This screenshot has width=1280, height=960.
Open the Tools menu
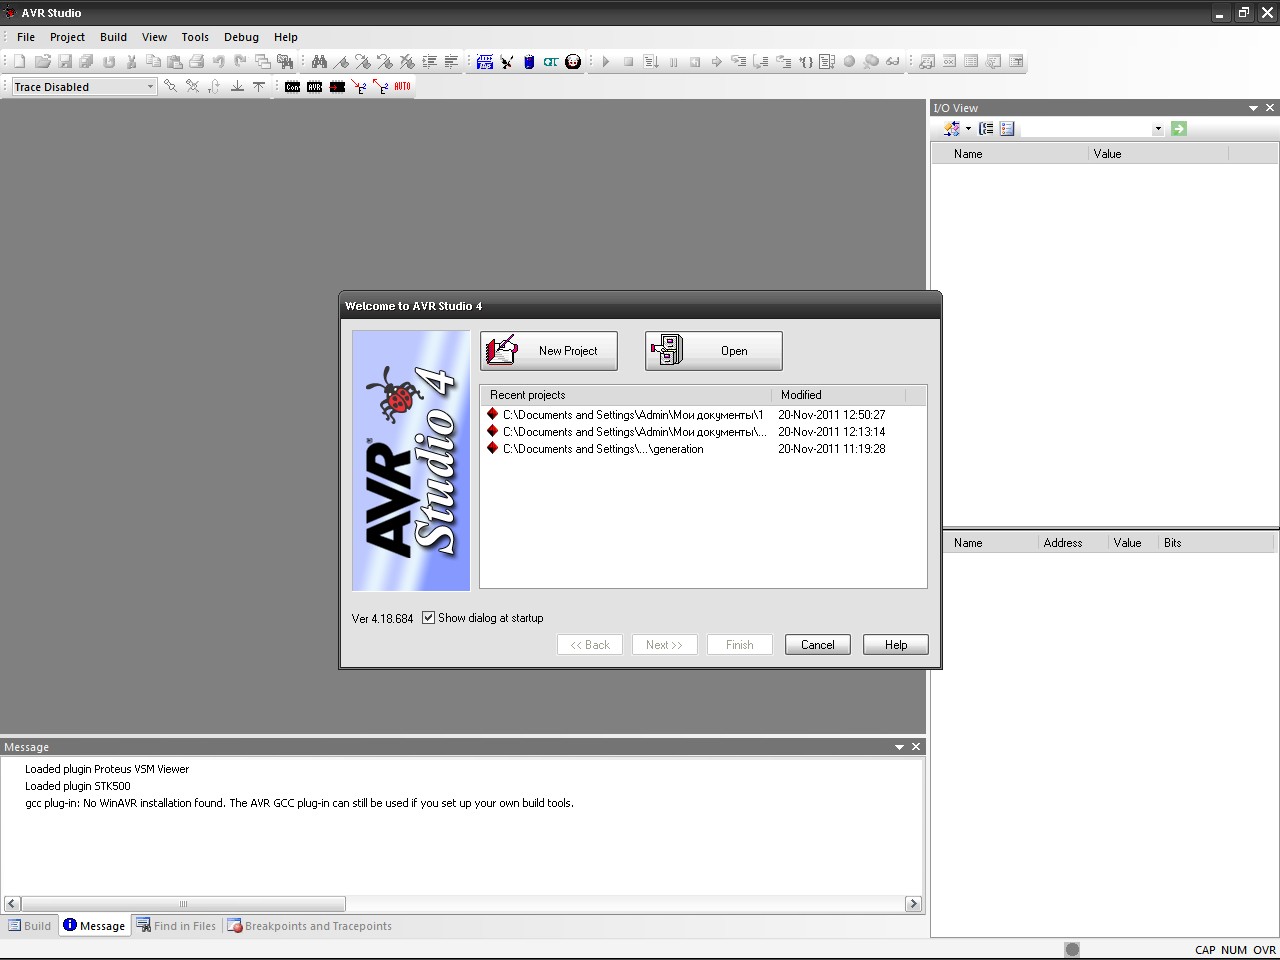[x=195, y=37]
